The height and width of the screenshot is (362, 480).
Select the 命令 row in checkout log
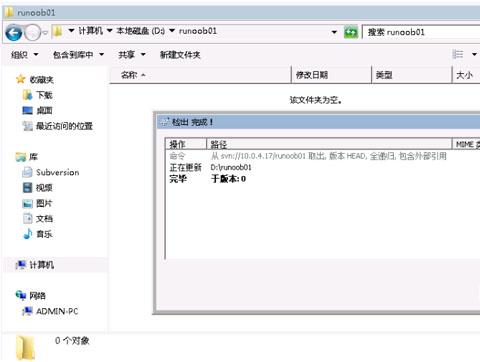coord(323,156)
